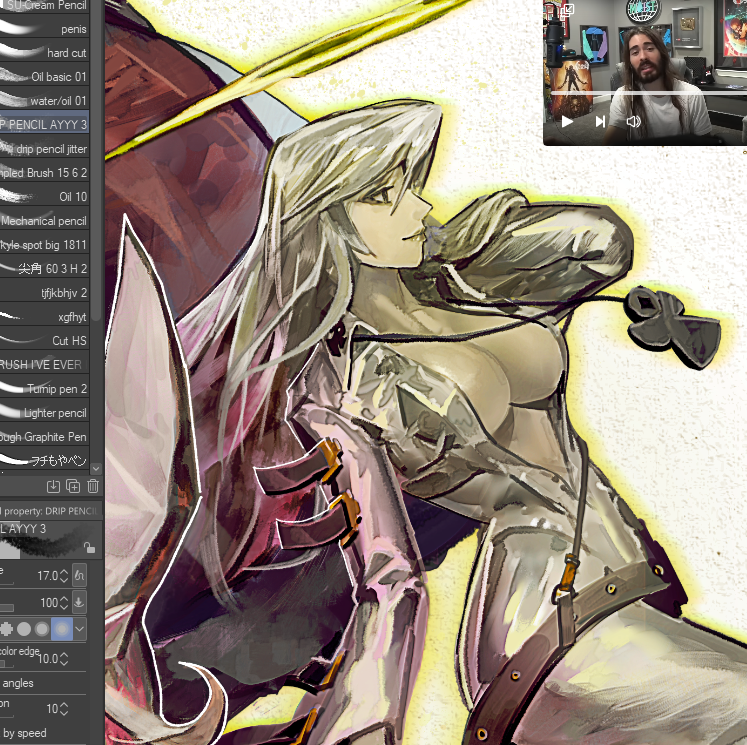The image size is (747, 745).
Task: Raise the value 10 below angles
Action: pyautogui.click(x=64, y=705)
